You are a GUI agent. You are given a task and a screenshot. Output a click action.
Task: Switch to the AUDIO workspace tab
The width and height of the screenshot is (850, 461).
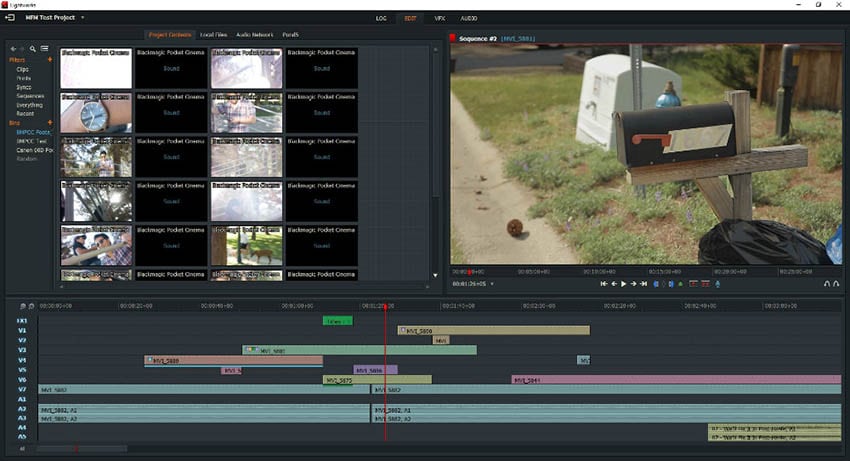tap(469, 18)
